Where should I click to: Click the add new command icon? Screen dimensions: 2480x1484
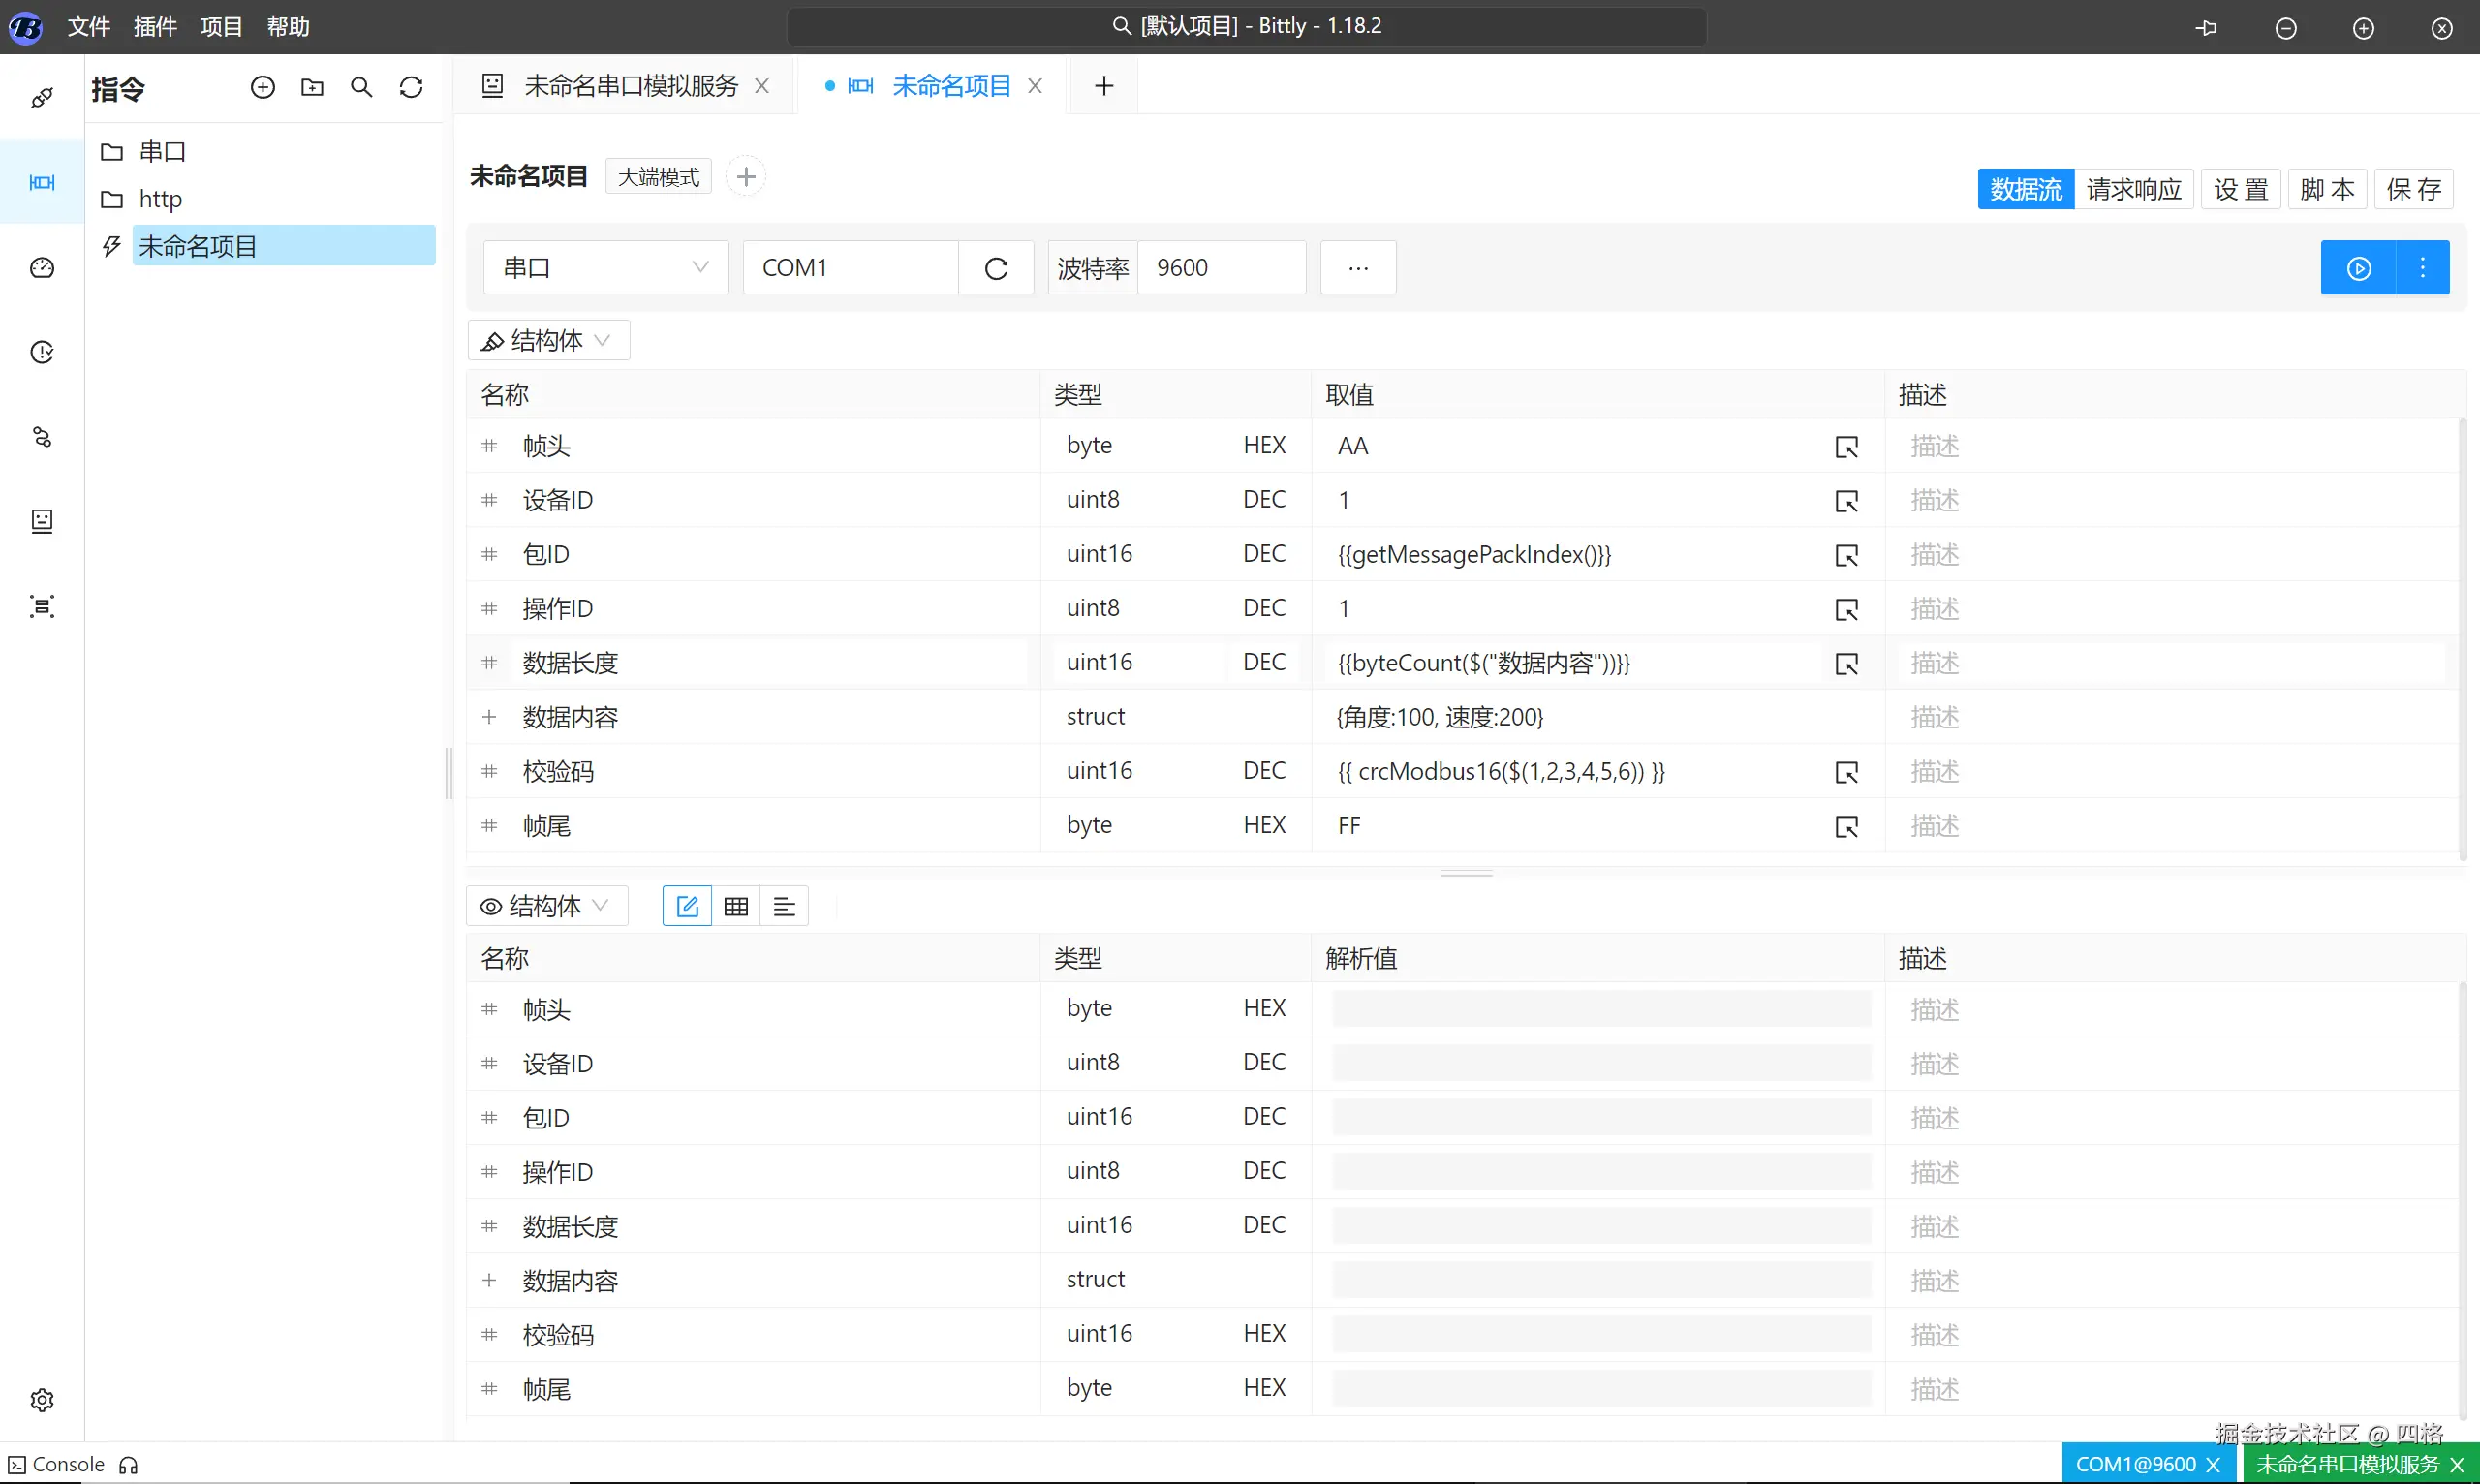tap(263, 88)
